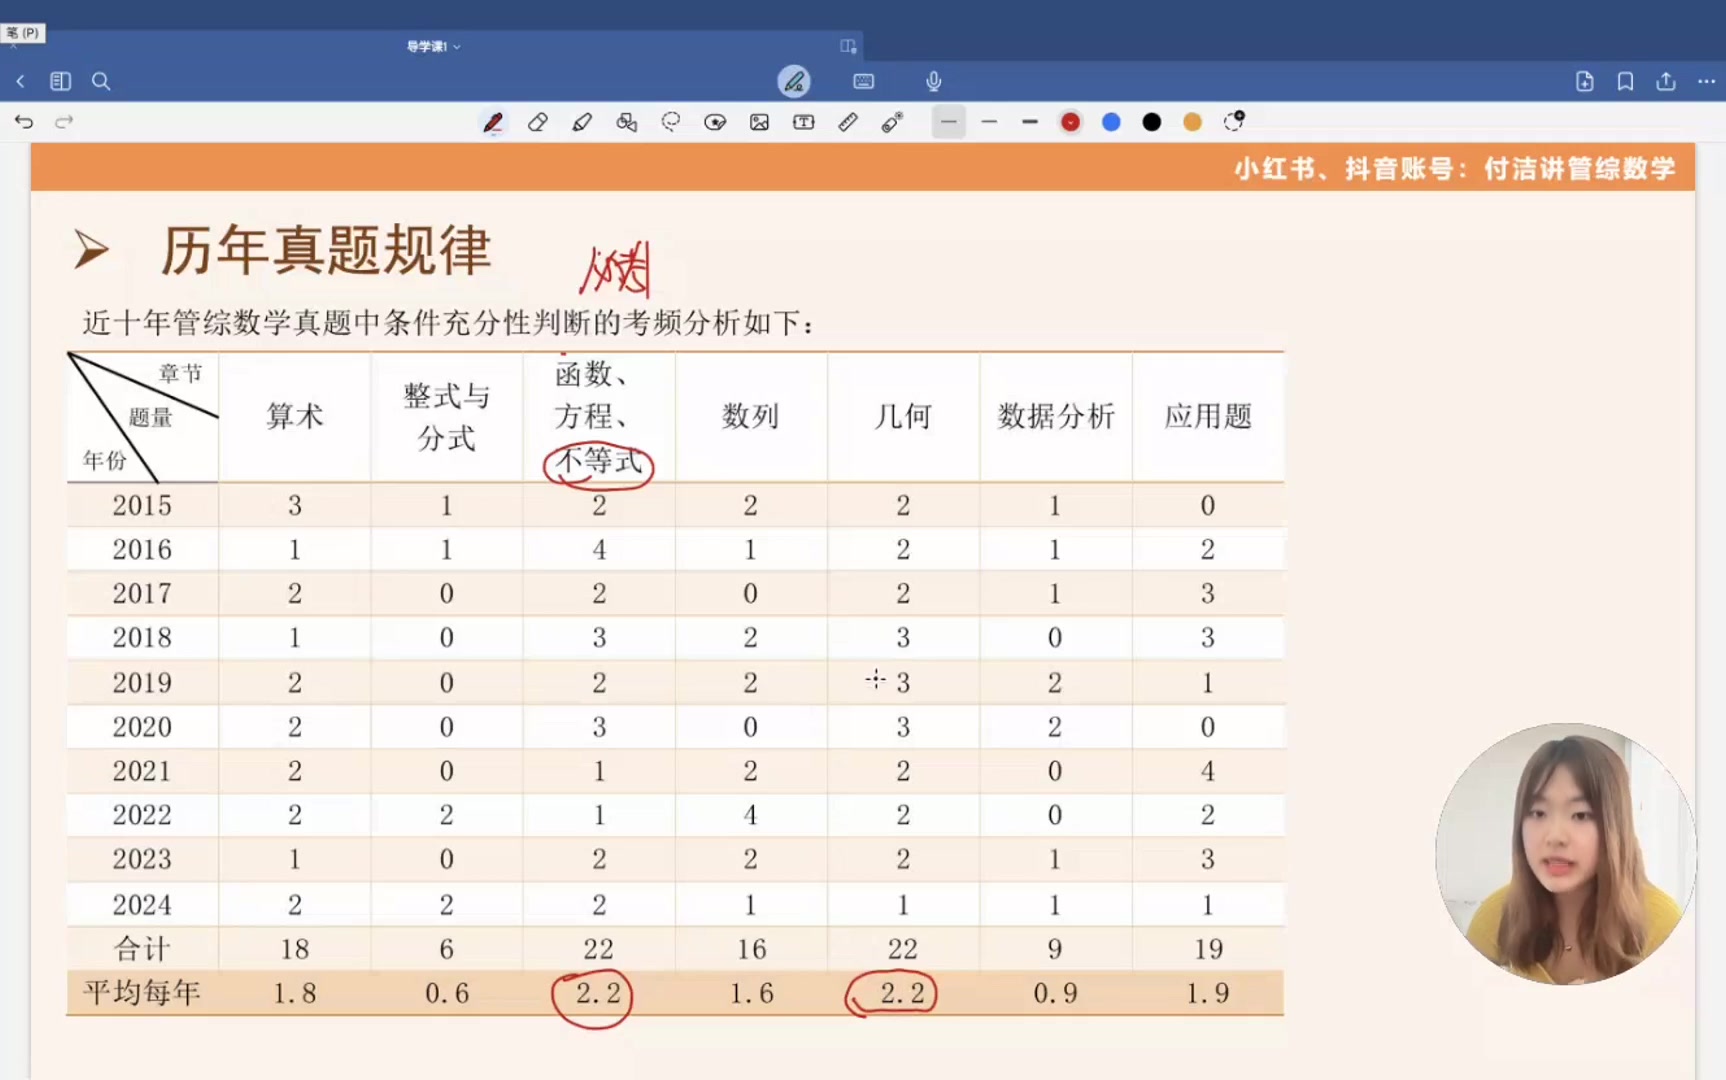The height and width of the screenshot is (1080, 1726).
Task: Select the Laser pointer tool
Action: (892, 122)
